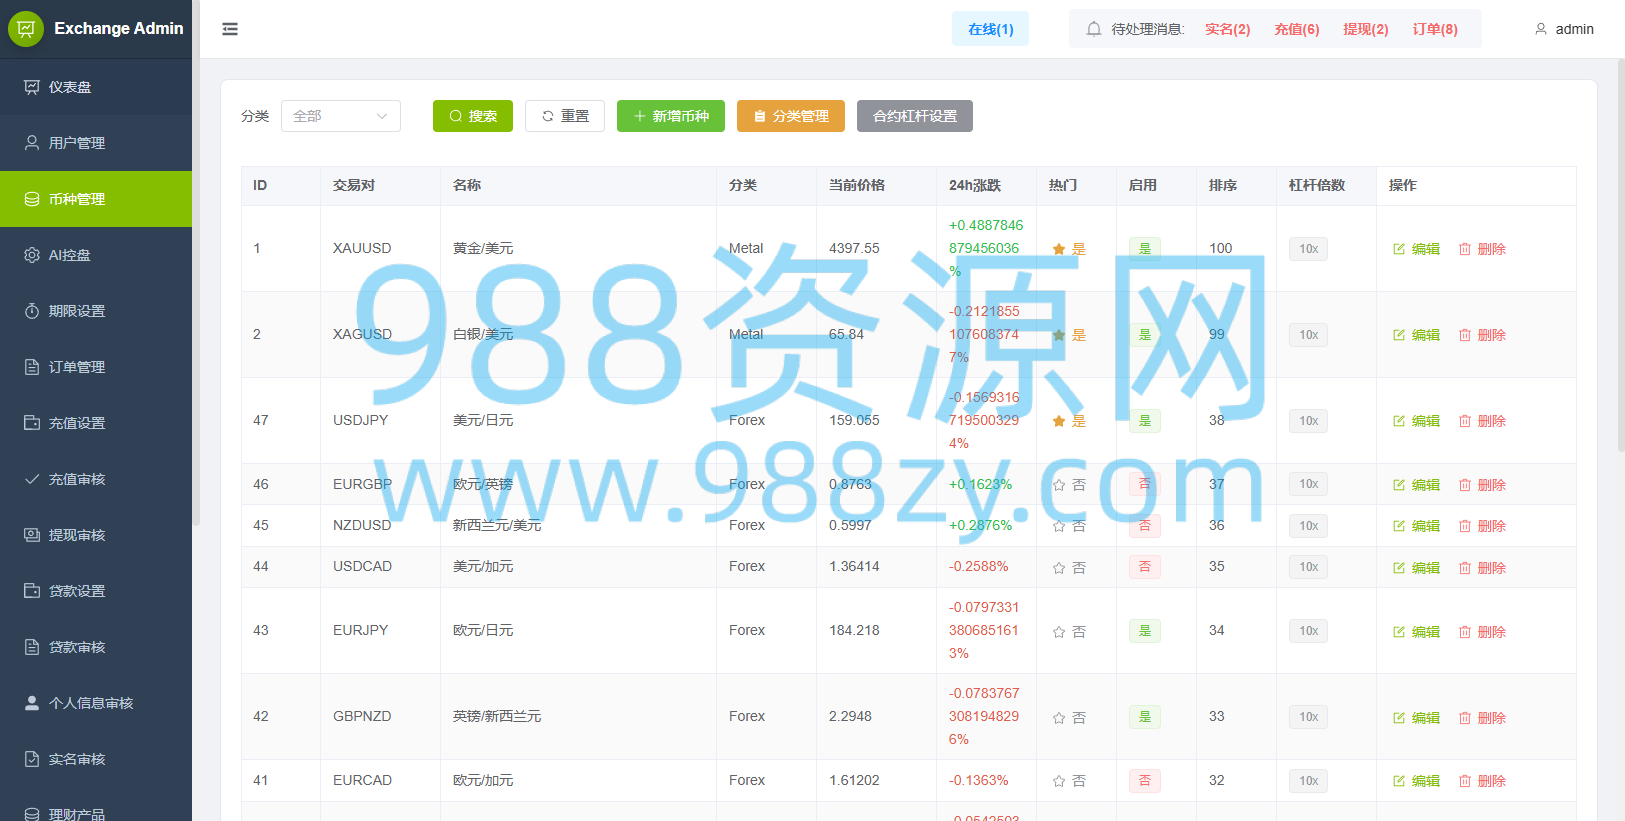This screenshot has width=1625, height=821.
Task: Open the admin user profile icon
Action: [1541, 29]
